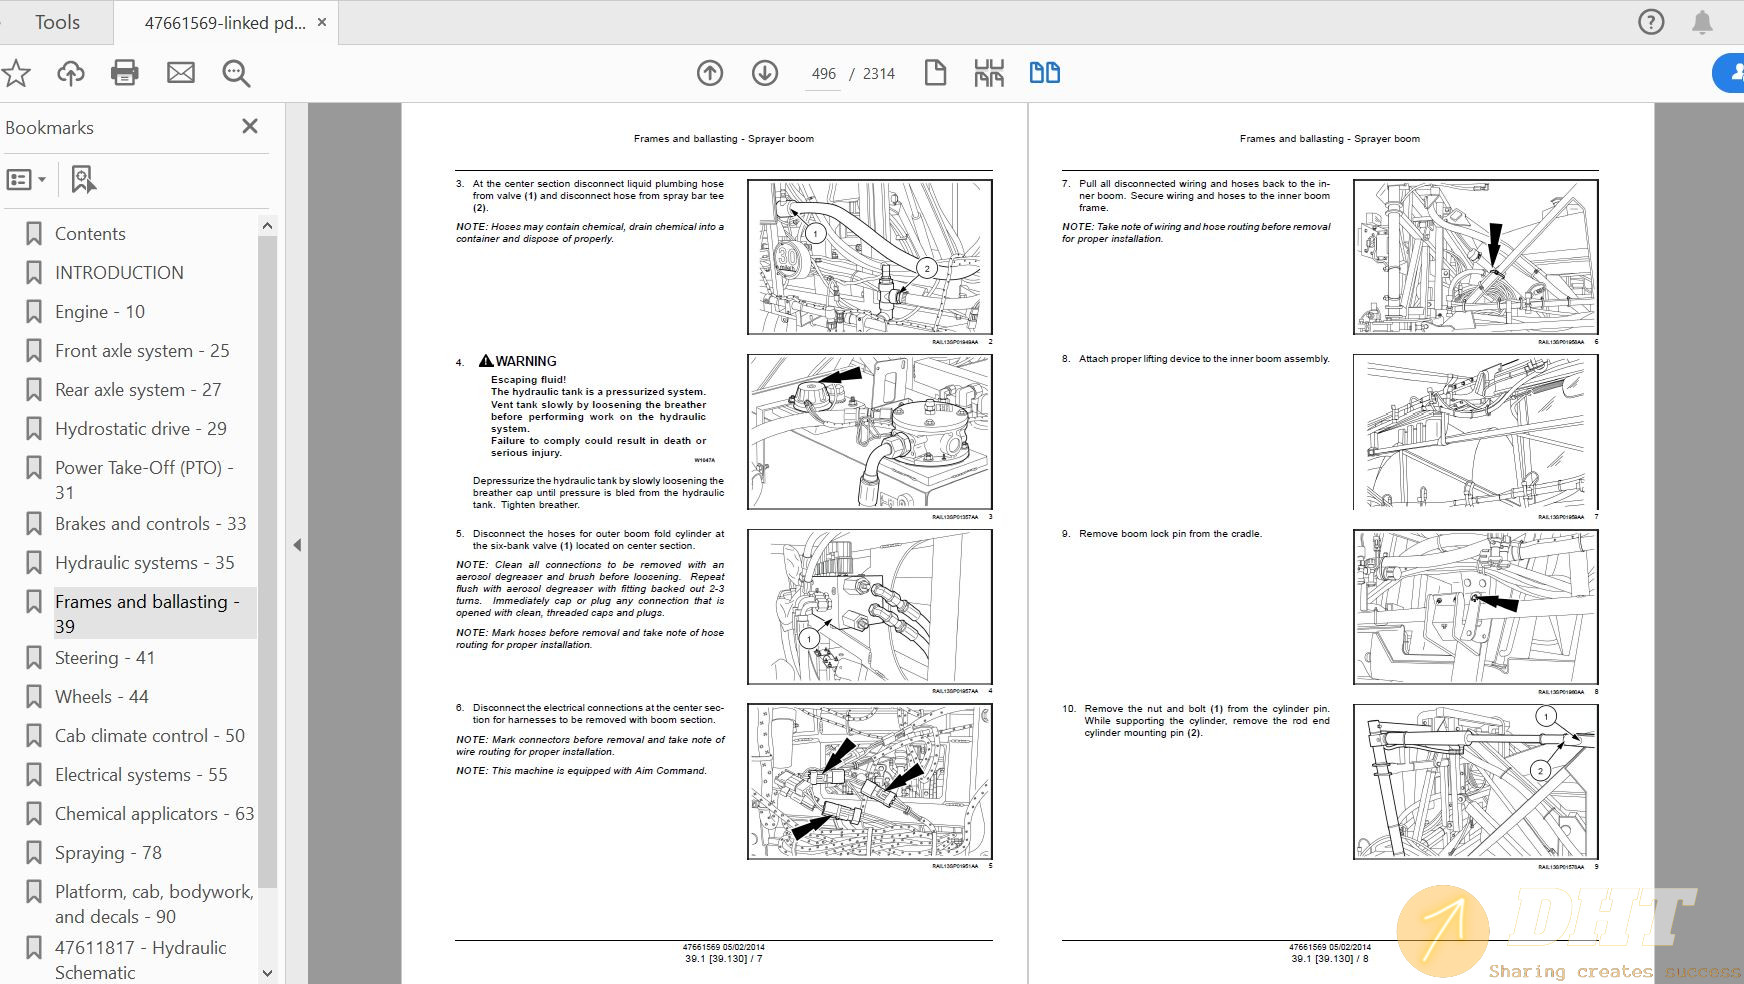This screenshot has width=1744, height=984.
Task: Click hydraulic tank breather illustration
Action: pos(870,432)
